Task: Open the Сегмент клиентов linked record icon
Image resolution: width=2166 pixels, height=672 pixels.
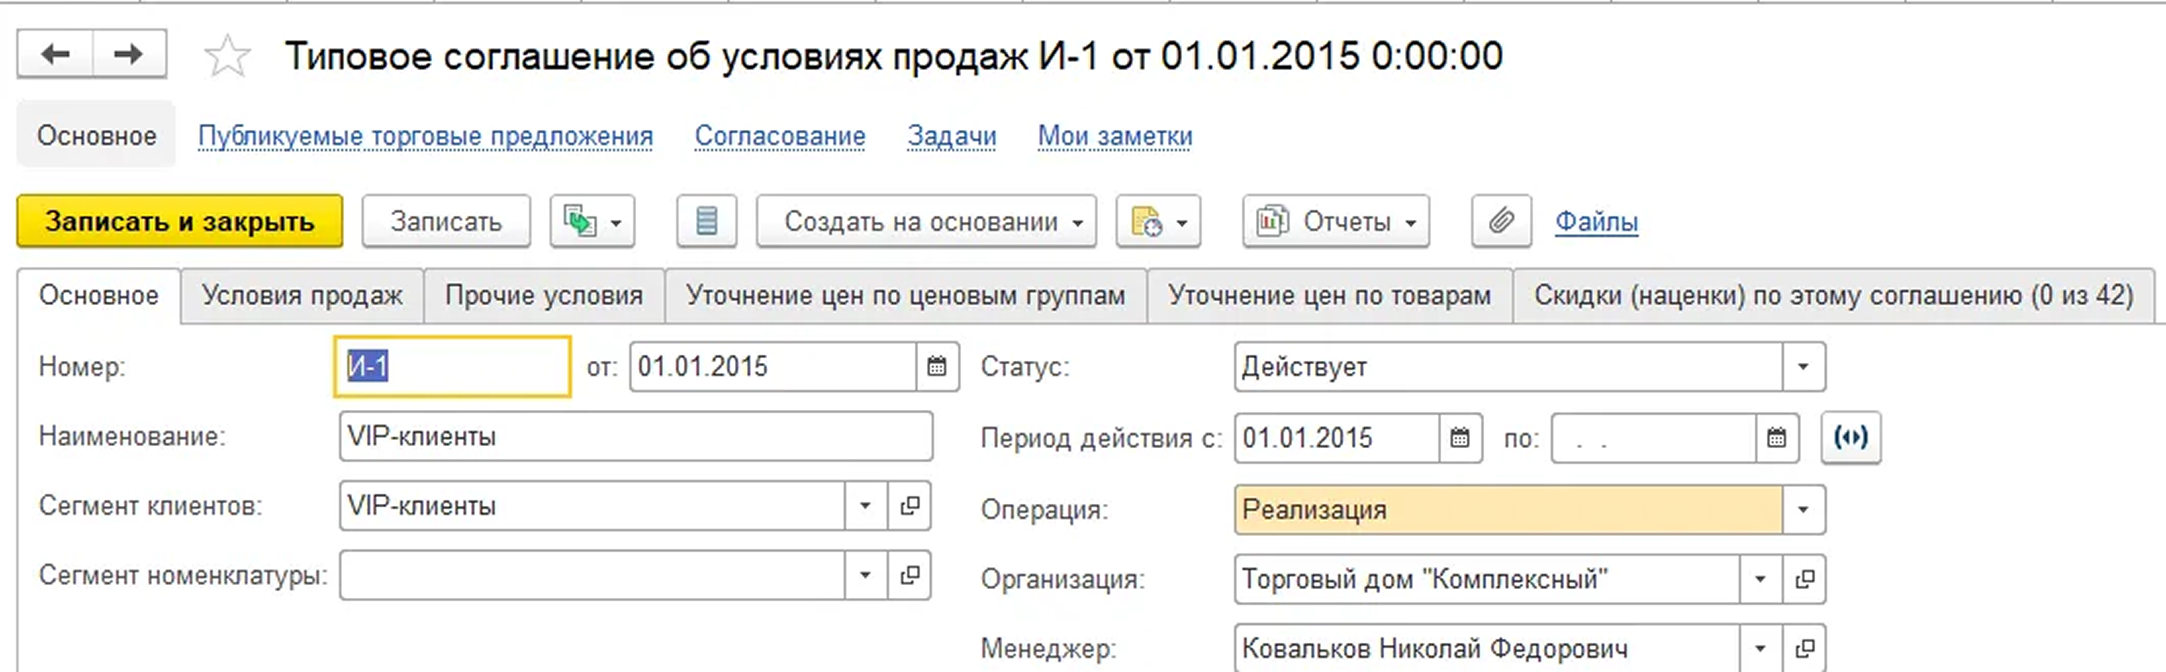Action: 909,506
